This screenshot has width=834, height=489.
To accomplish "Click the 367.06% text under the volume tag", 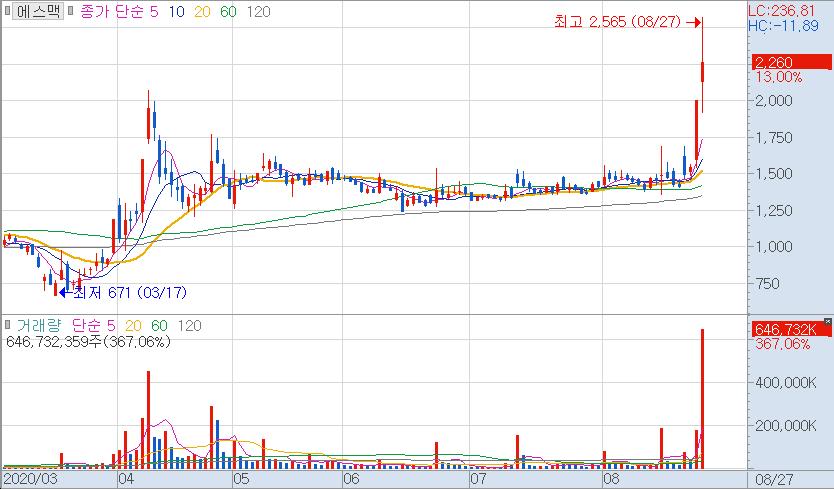I will coord(782,344).
